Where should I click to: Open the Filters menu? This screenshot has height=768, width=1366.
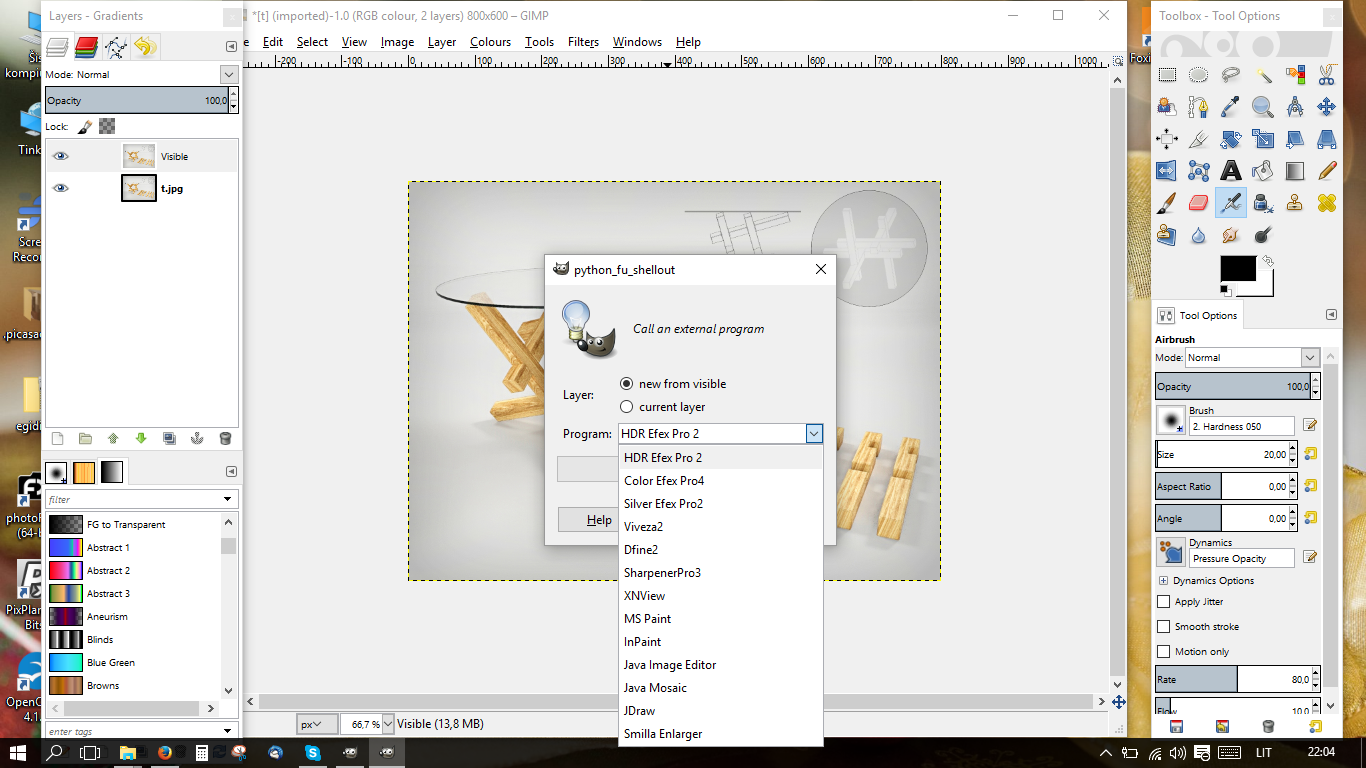coord(583,42)
